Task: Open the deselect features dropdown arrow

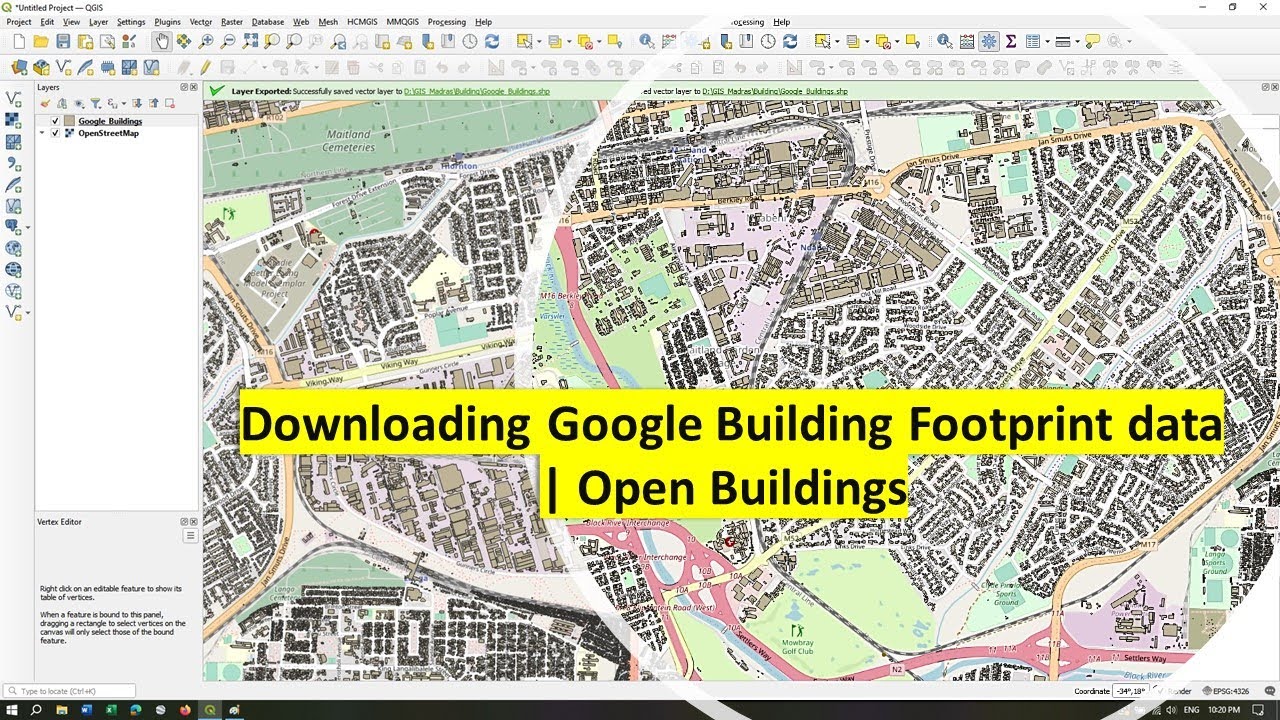Action: 600,41
